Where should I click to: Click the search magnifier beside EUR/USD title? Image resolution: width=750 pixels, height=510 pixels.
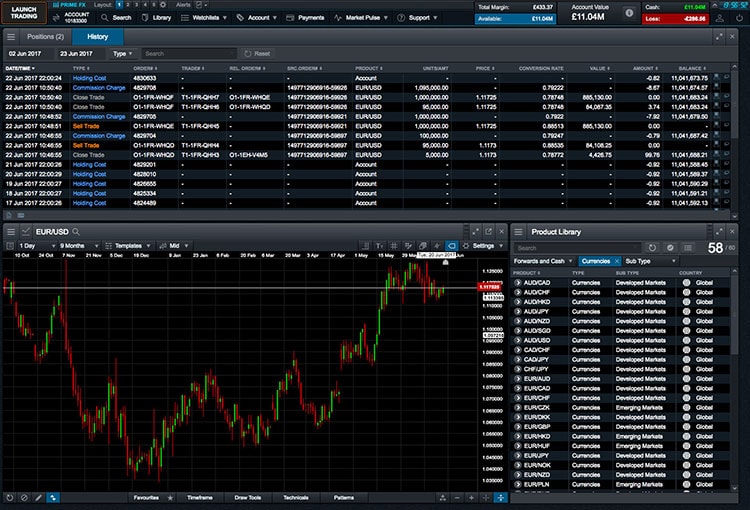[x=75, y=231]
